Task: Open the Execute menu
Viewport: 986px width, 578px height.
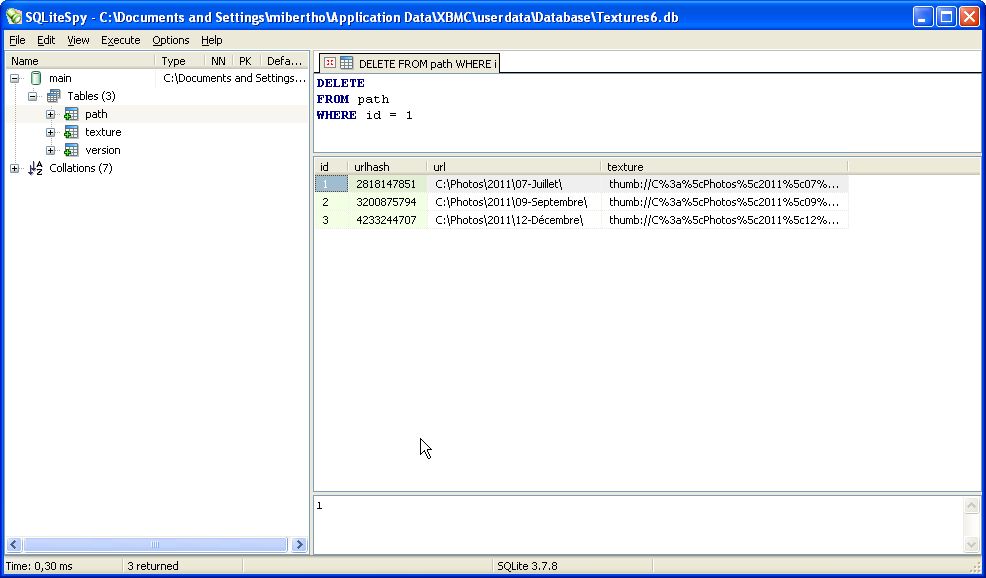Action: pos(120,40)
